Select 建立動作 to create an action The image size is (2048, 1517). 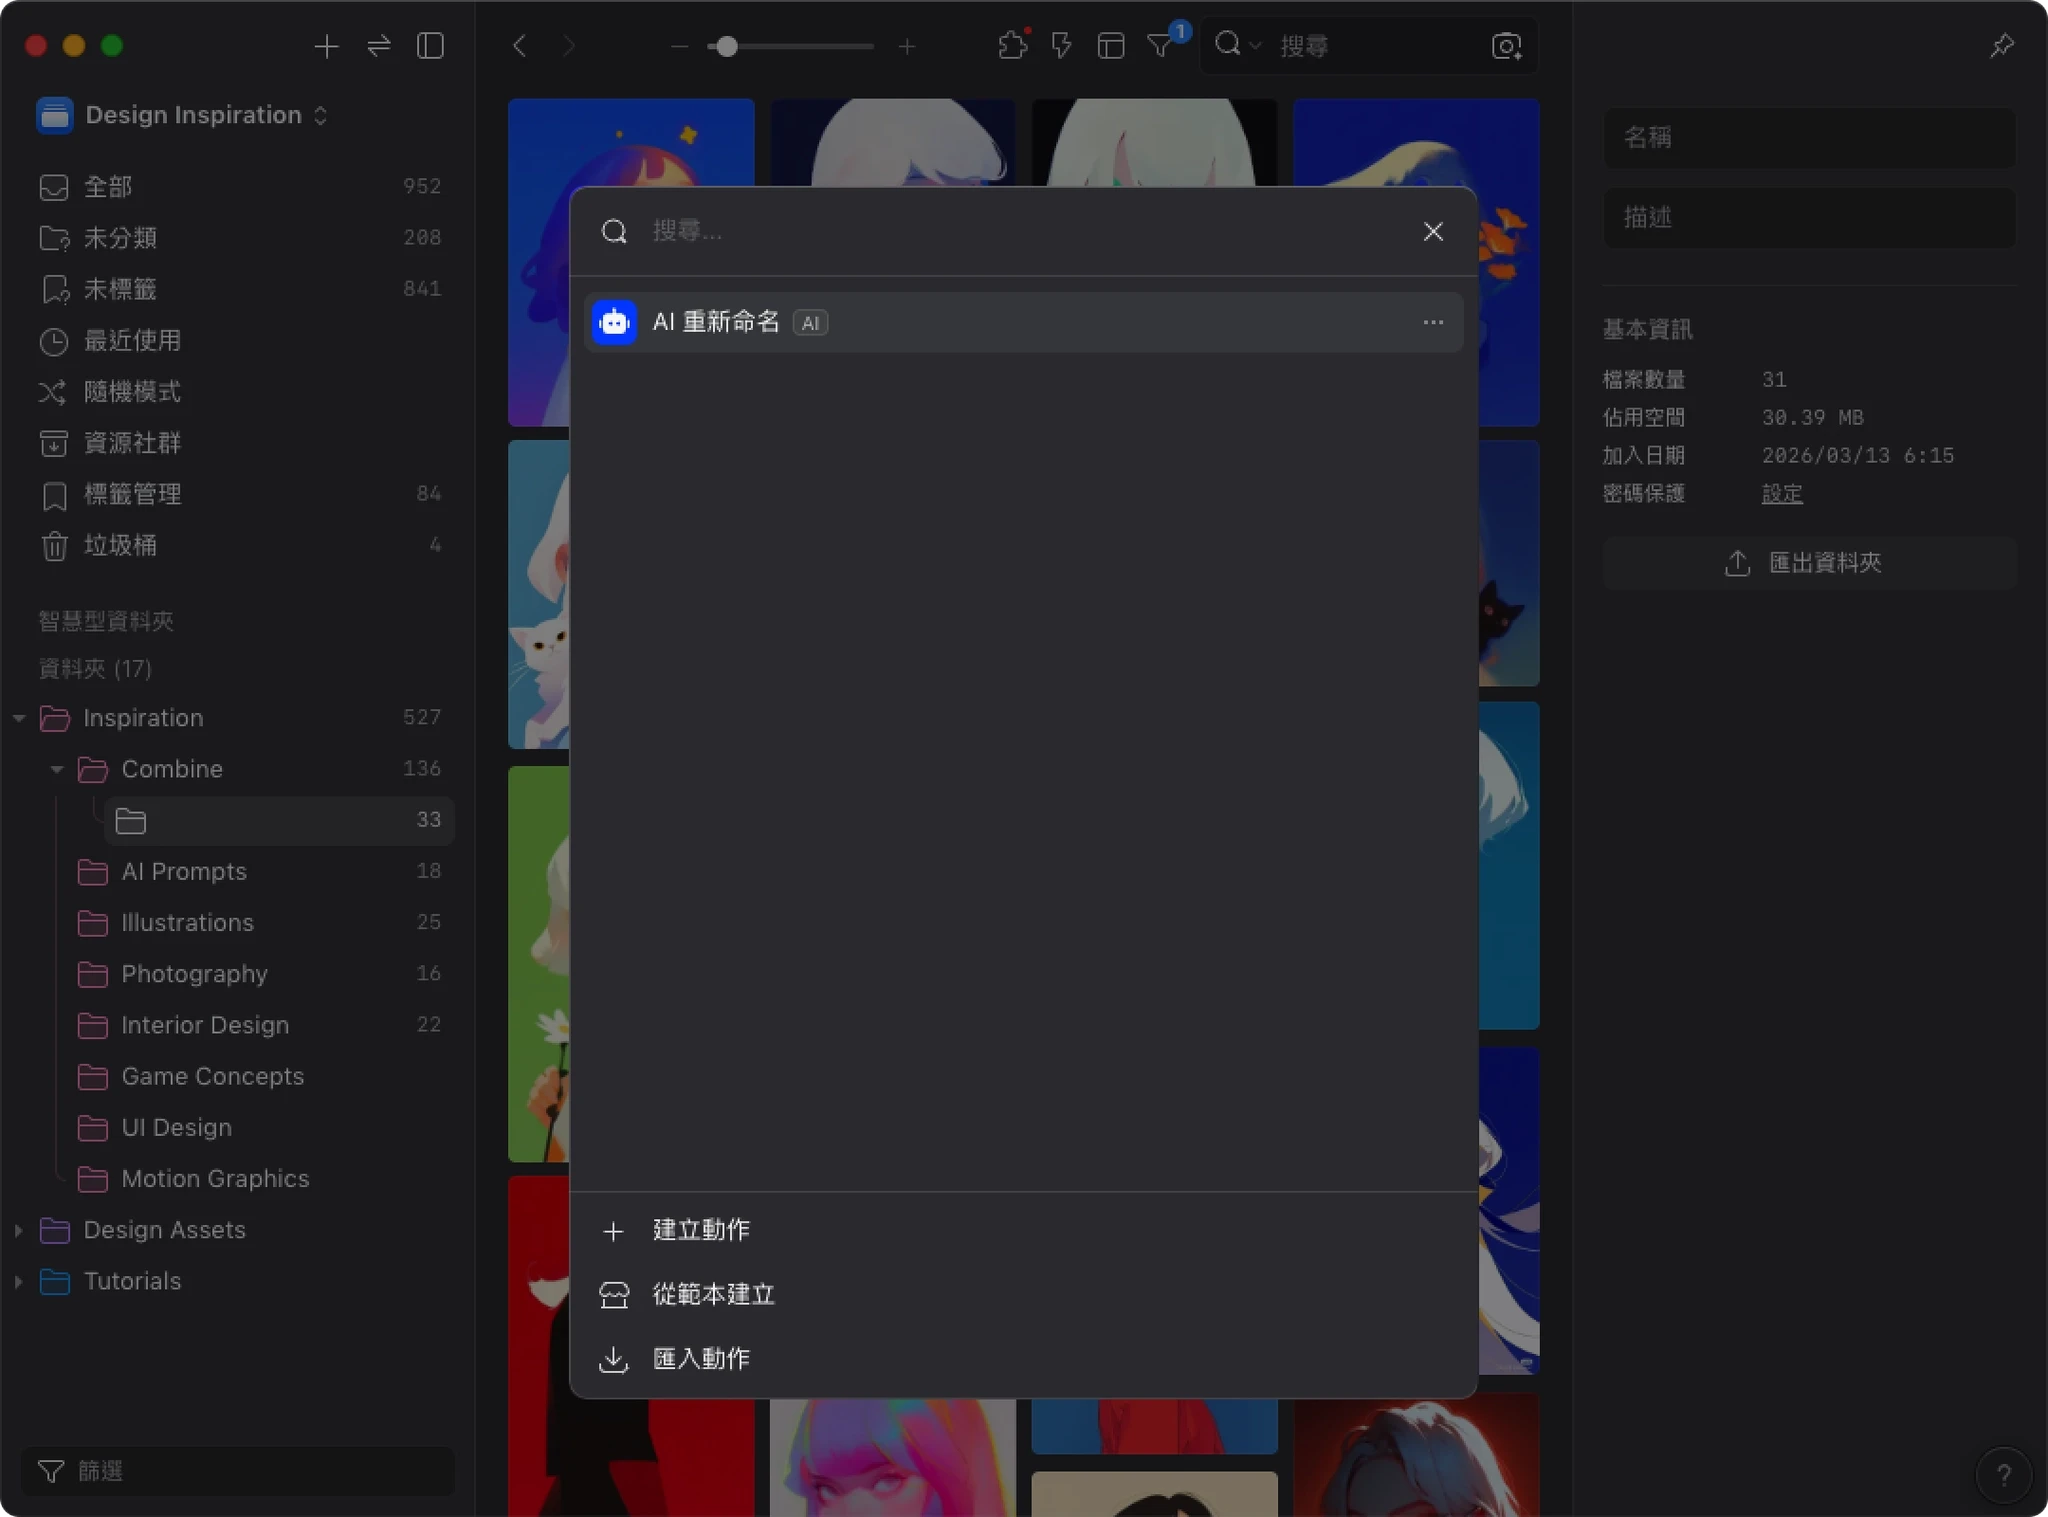[700, 1230]
